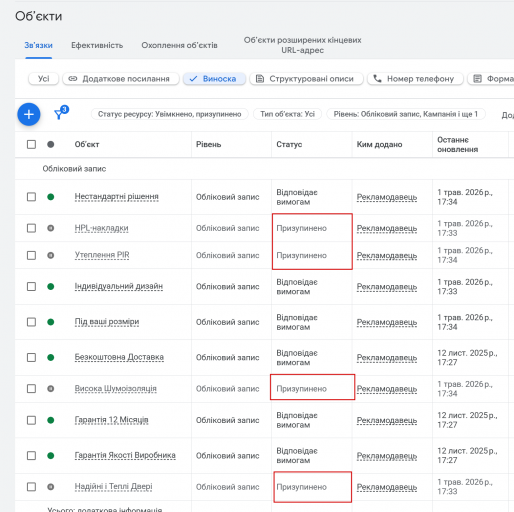The image size is (514, 512).
Task: Click status dot in the table header
Action: tap(51, 144)
